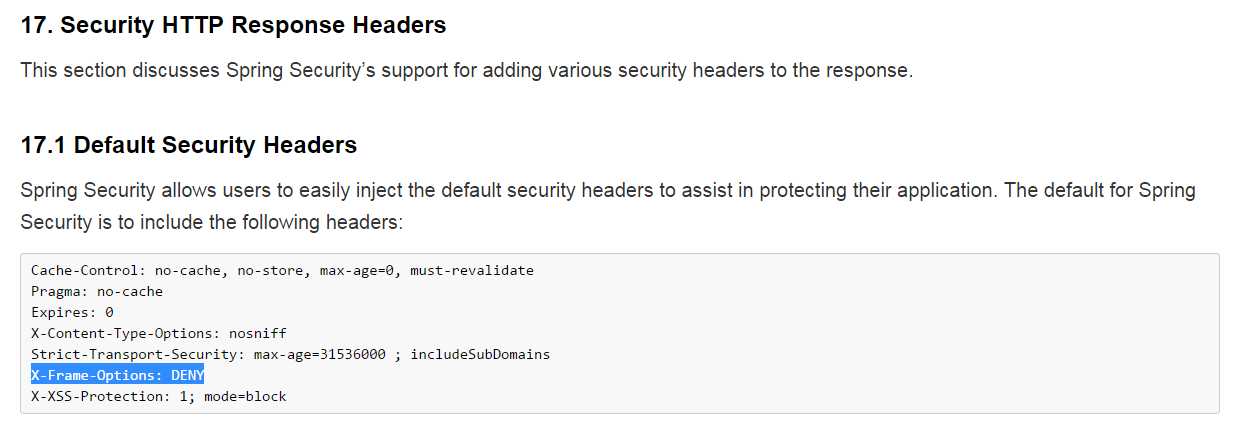The height and width of the screenshot is (428, 1234).
Task: Click the Expires: 0 line
Action: 72,312
